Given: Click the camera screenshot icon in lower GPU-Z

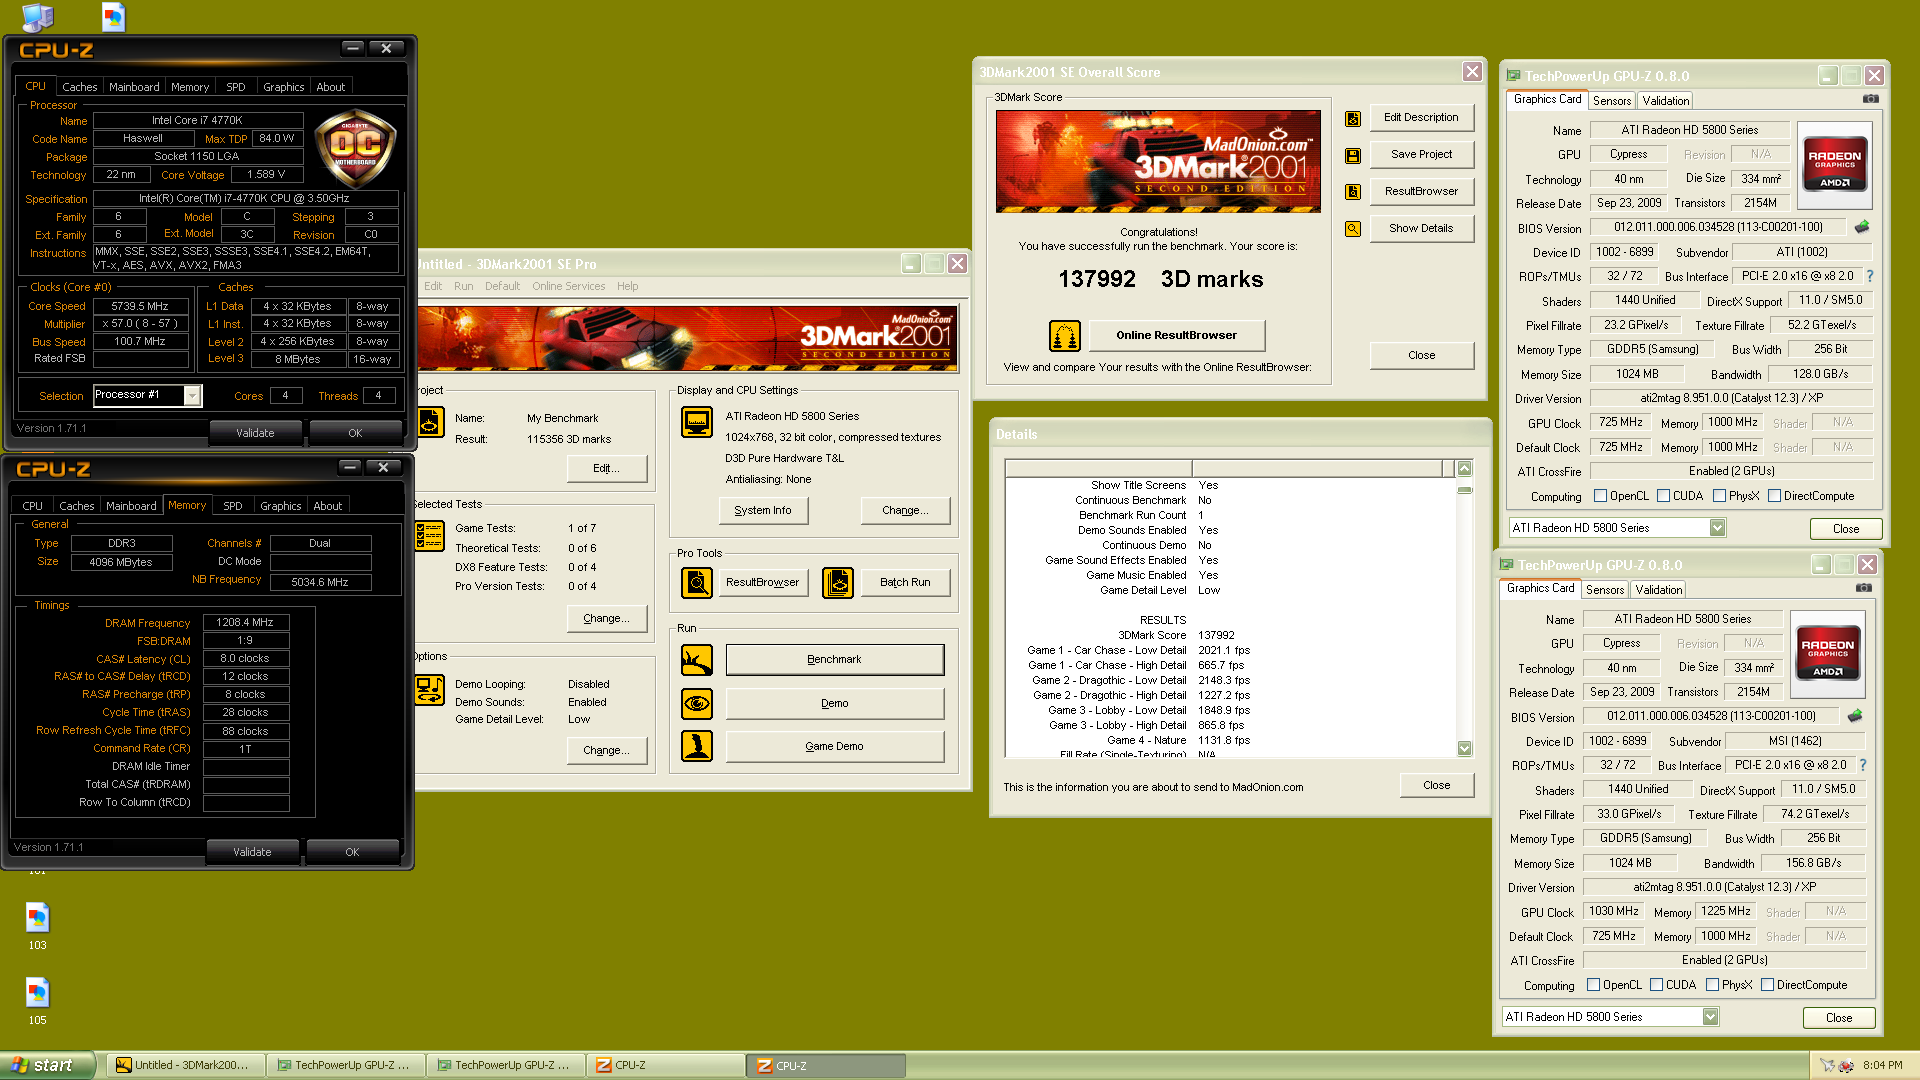Looking at the screenshot, I should [1864, 588].
